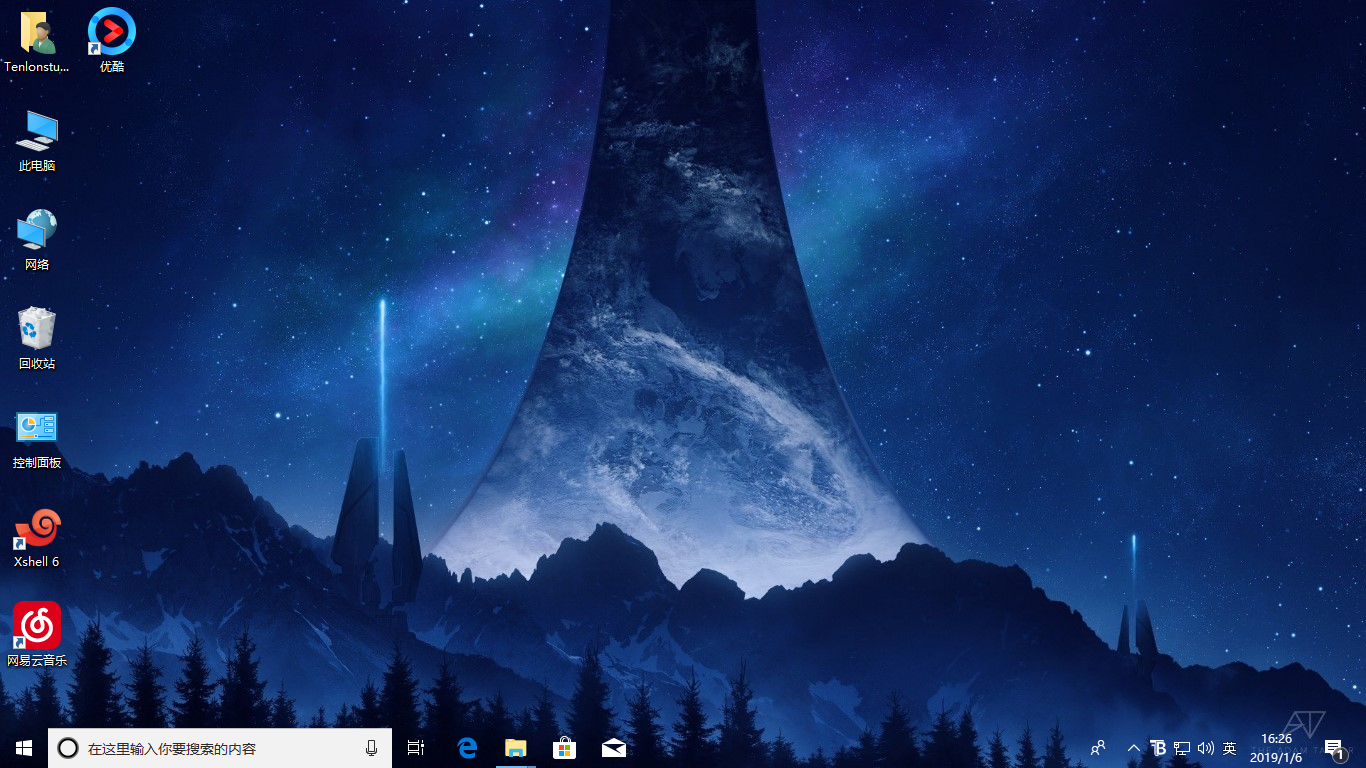This screenshot has height=768, width=1366.
Task: Open the Mail app from the taskbar
Action: tap(613, 748)
